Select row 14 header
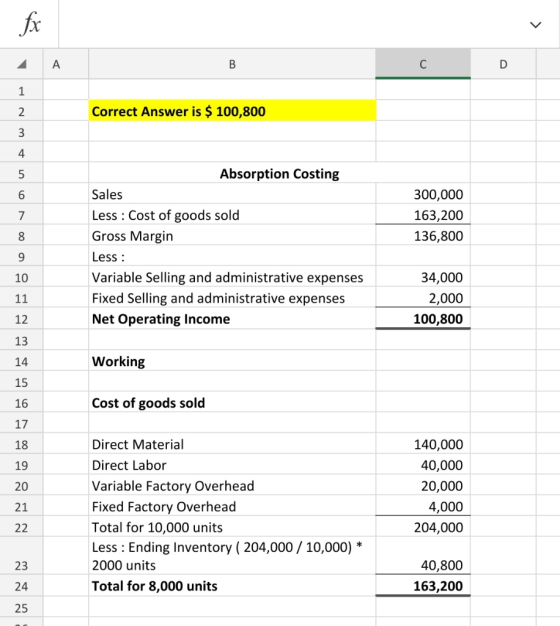560x626 pixels. [x=21, y=361]
